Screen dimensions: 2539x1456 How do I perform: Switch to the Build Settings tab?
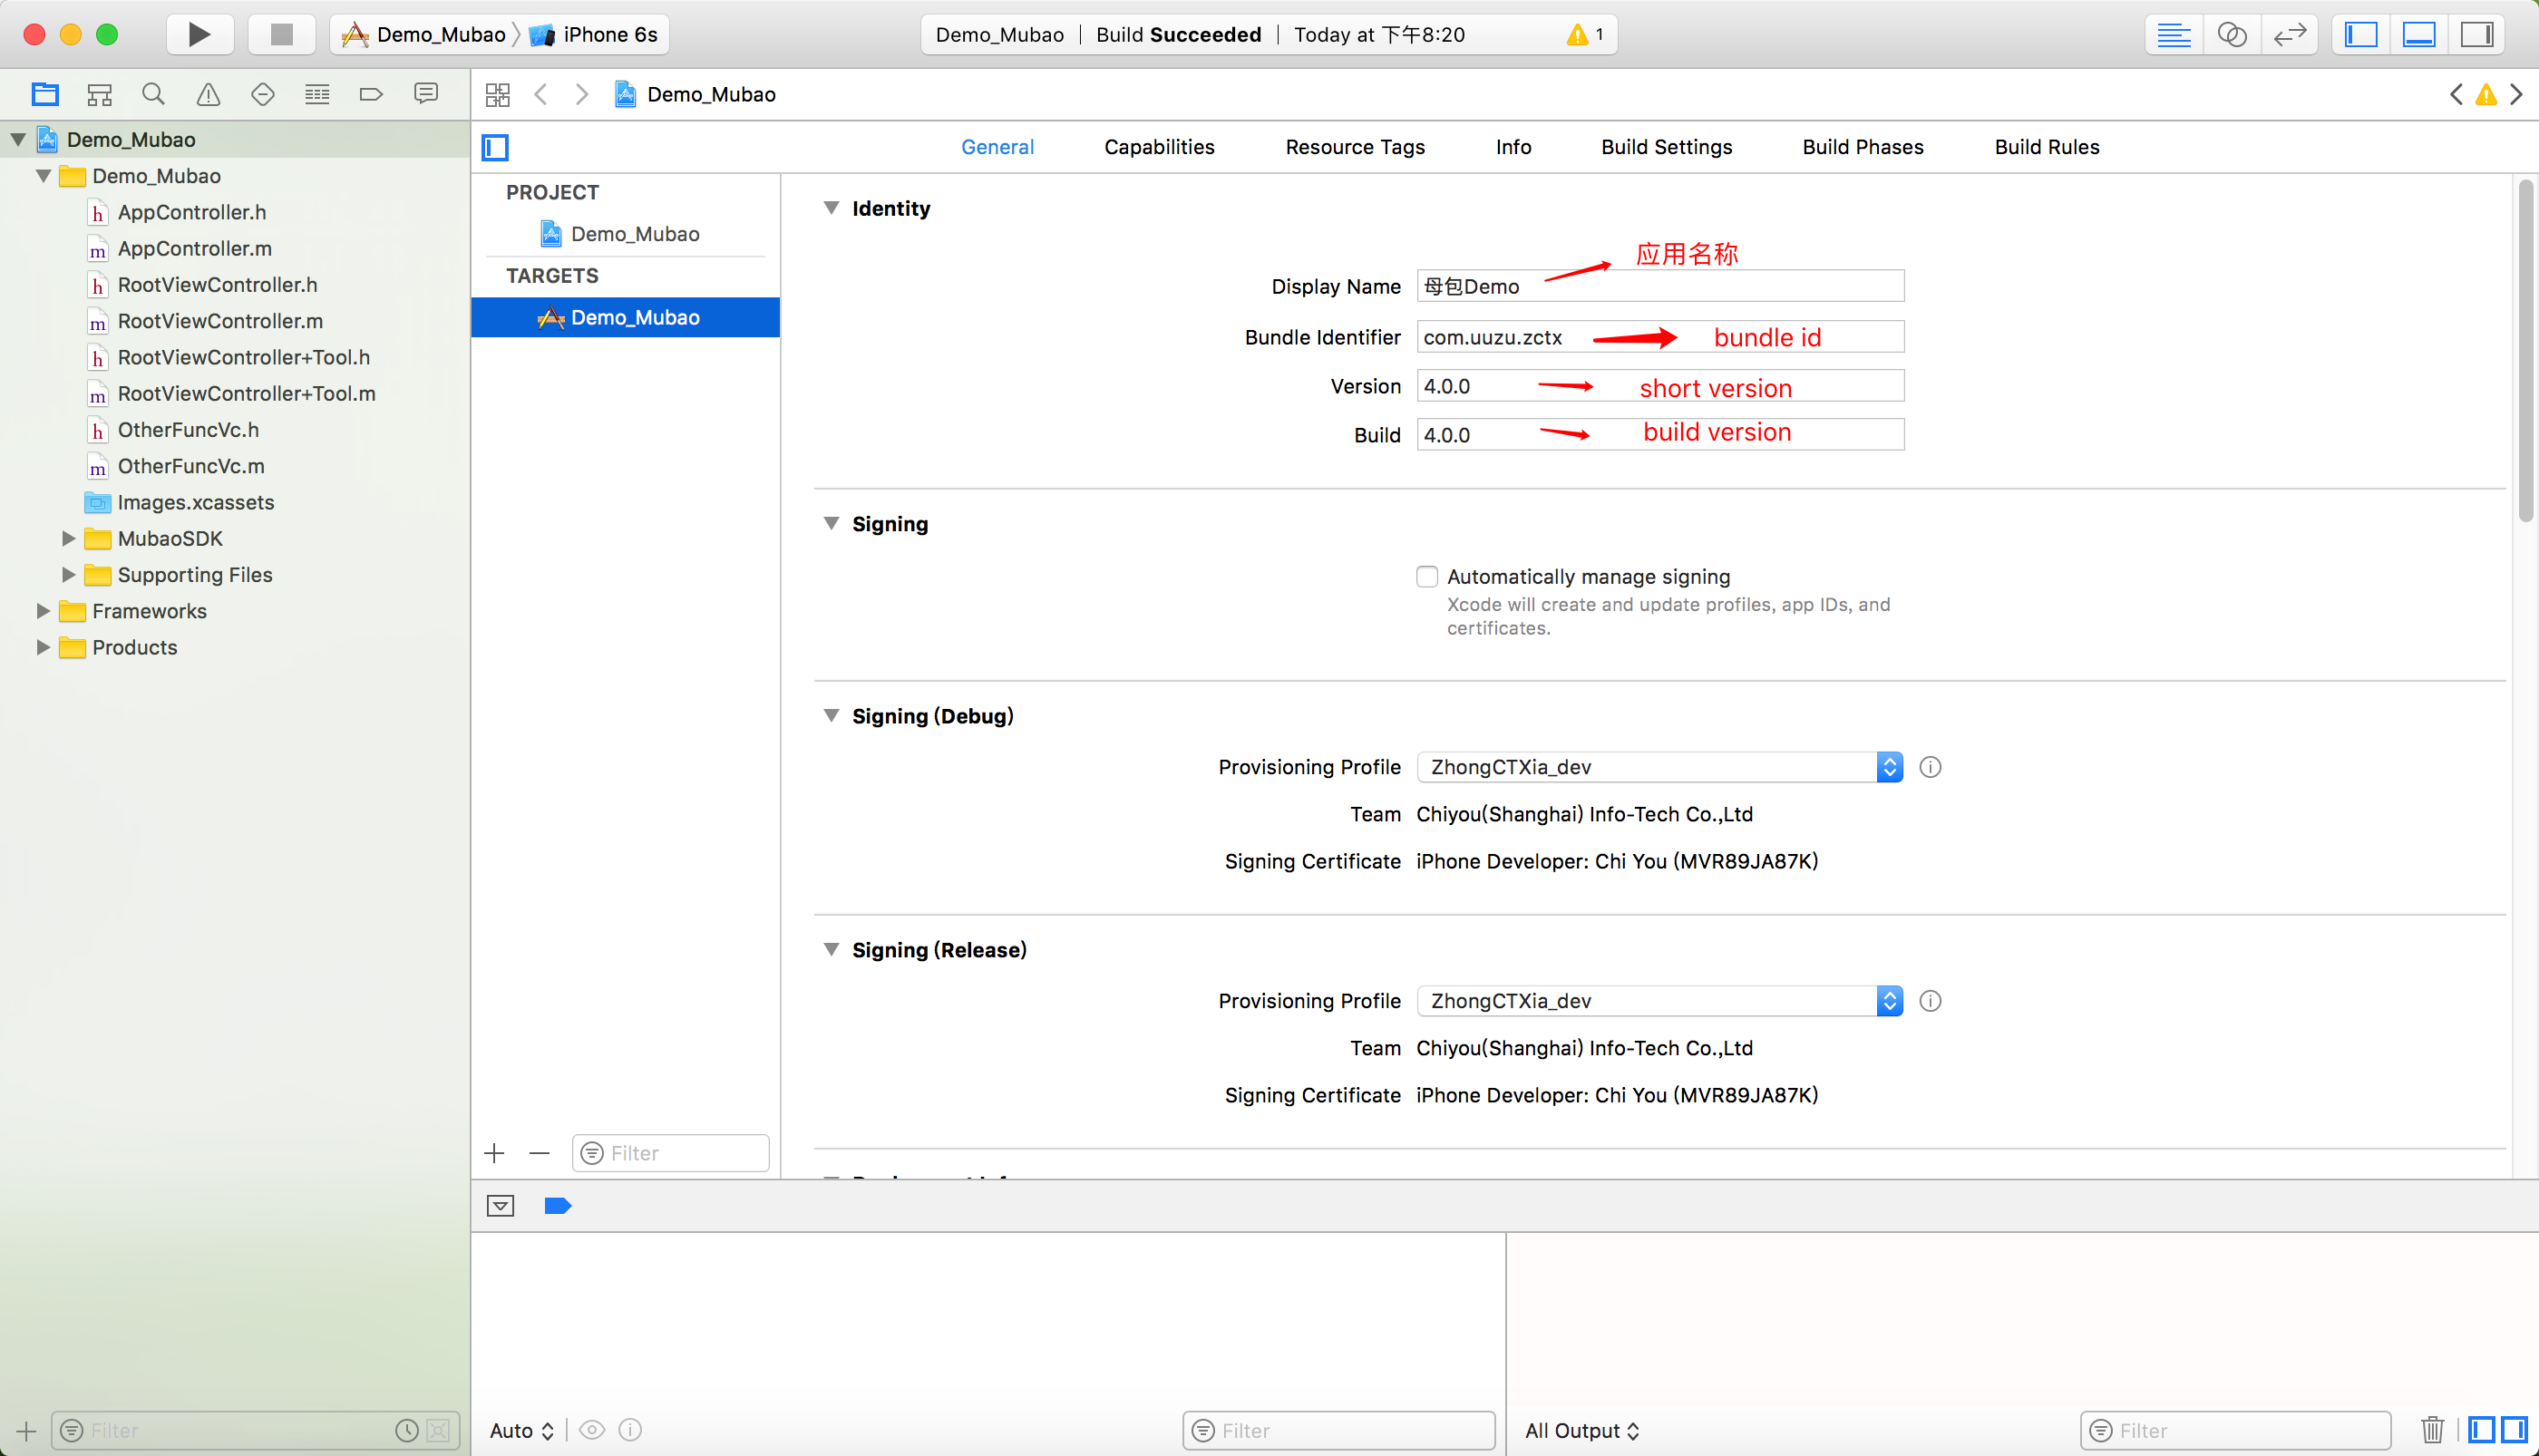1666,147
